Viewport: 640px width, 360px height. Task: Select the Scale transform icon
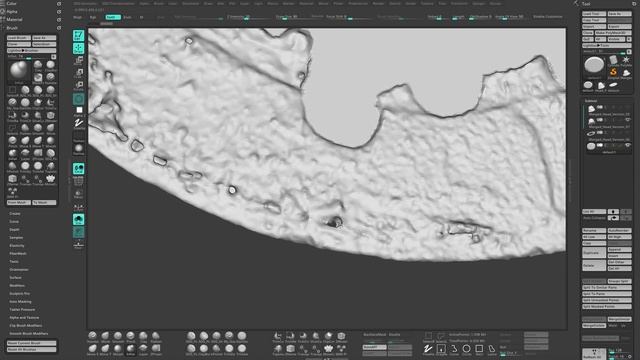(x=78, y=73)
